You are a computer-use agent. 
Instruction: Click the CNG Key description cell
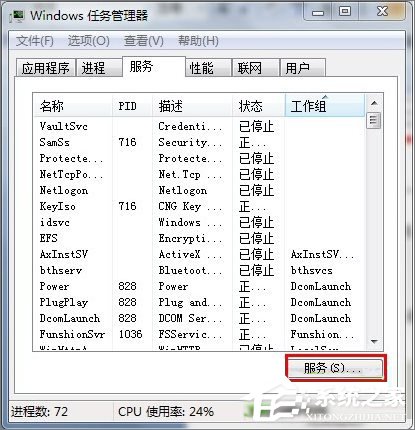(190, 206)
